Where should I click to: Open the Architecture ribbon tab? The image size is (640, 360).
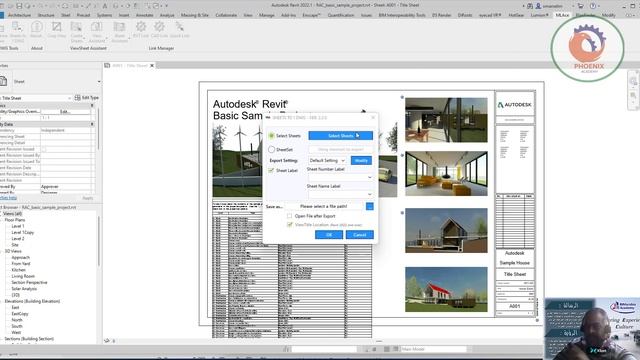tap(19, 15)
